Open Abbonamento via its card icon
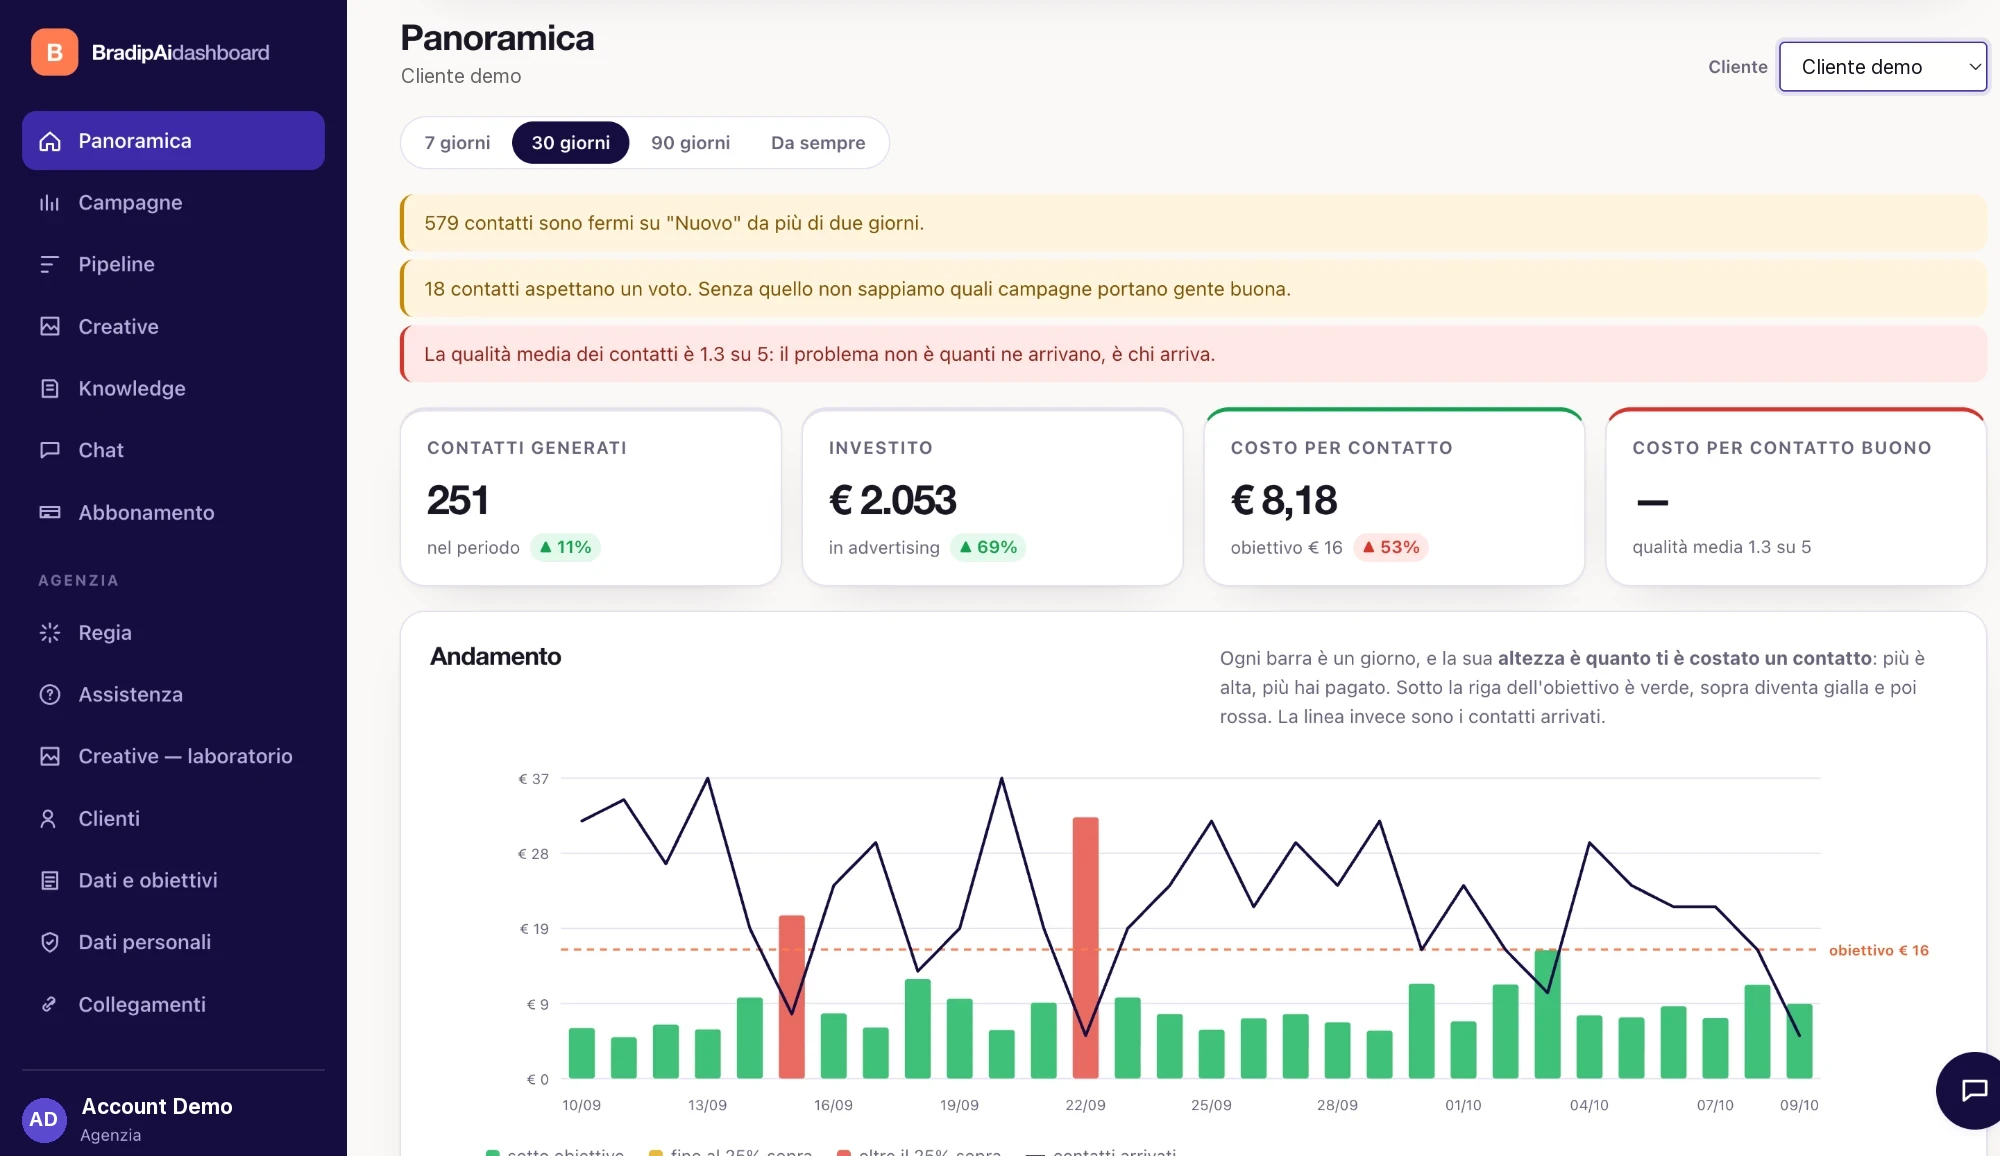 pos(50,512)
